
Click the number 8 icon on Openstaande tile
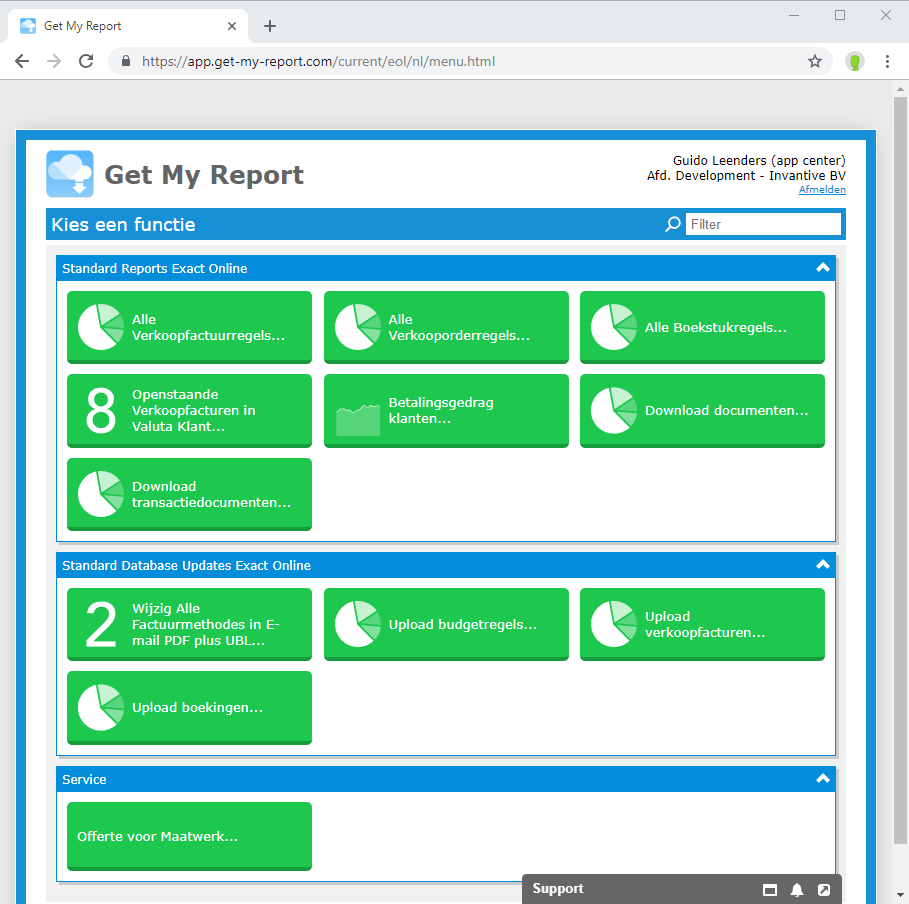click(101, 411)
